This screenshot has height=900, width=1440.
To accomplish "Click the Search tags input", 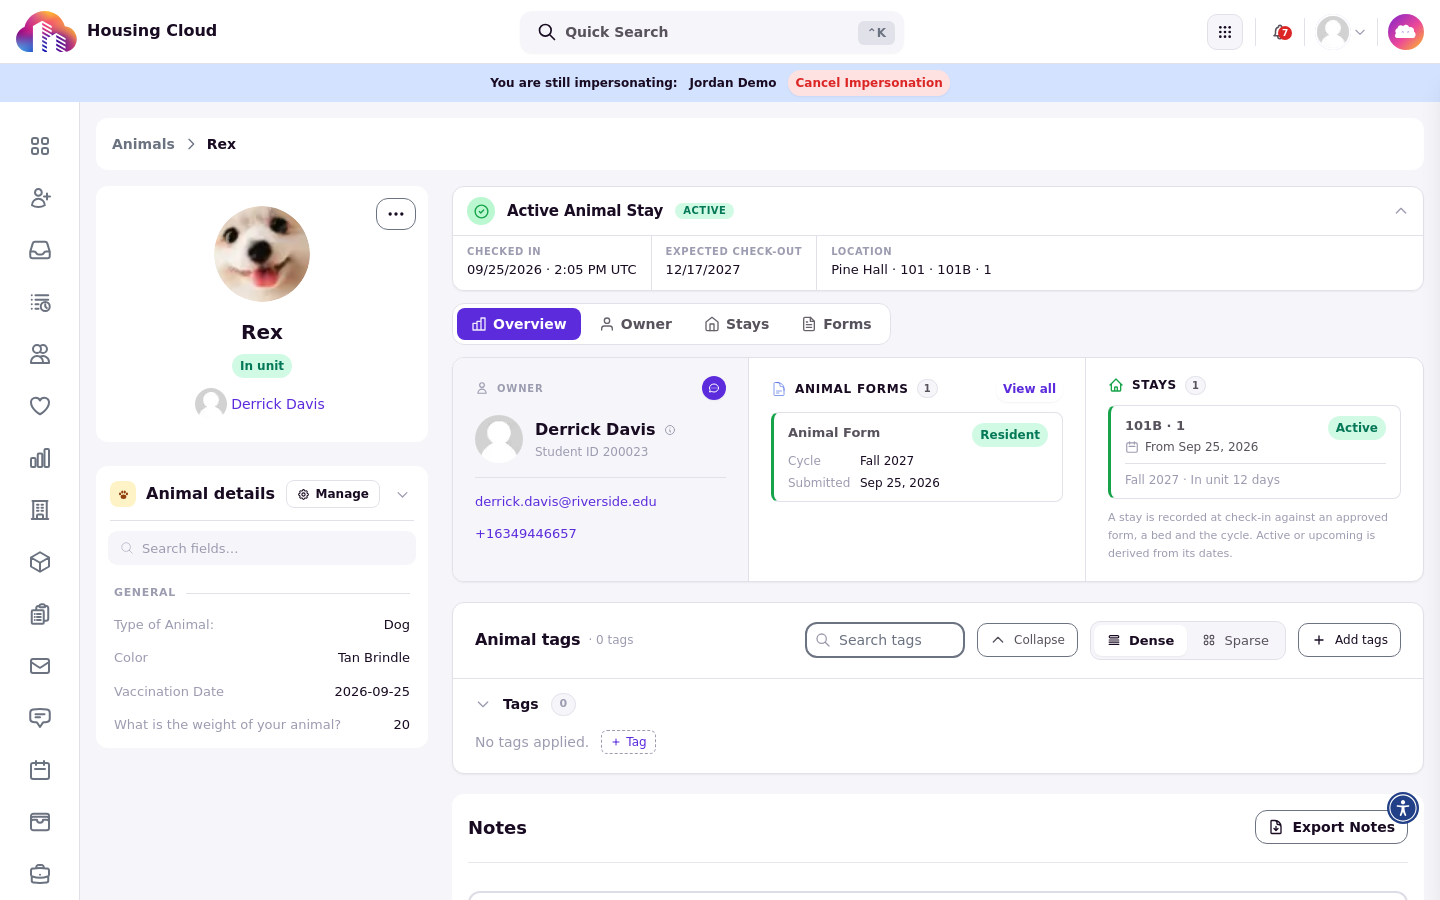I will coord(885,640).
